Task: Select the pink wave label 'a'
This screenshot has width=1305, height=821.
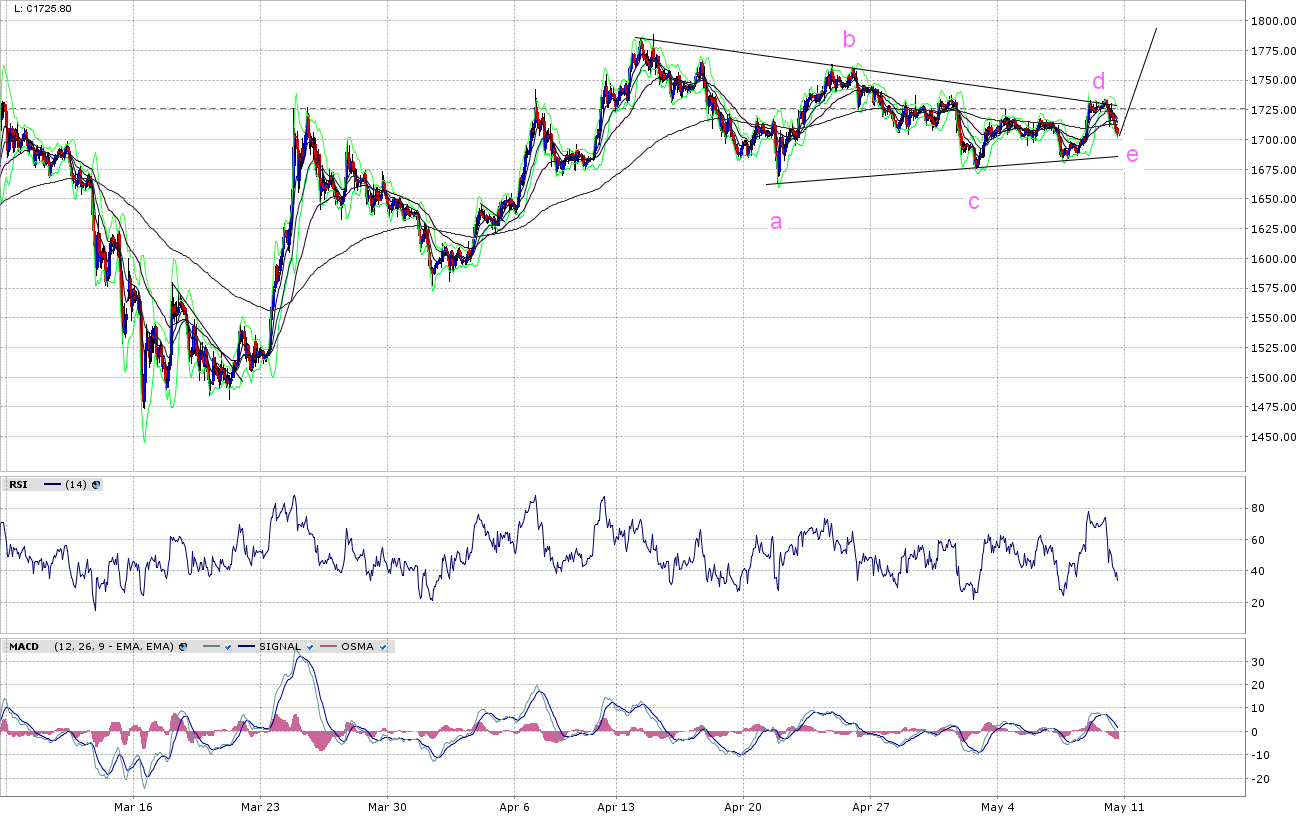Action: [776, 222]
